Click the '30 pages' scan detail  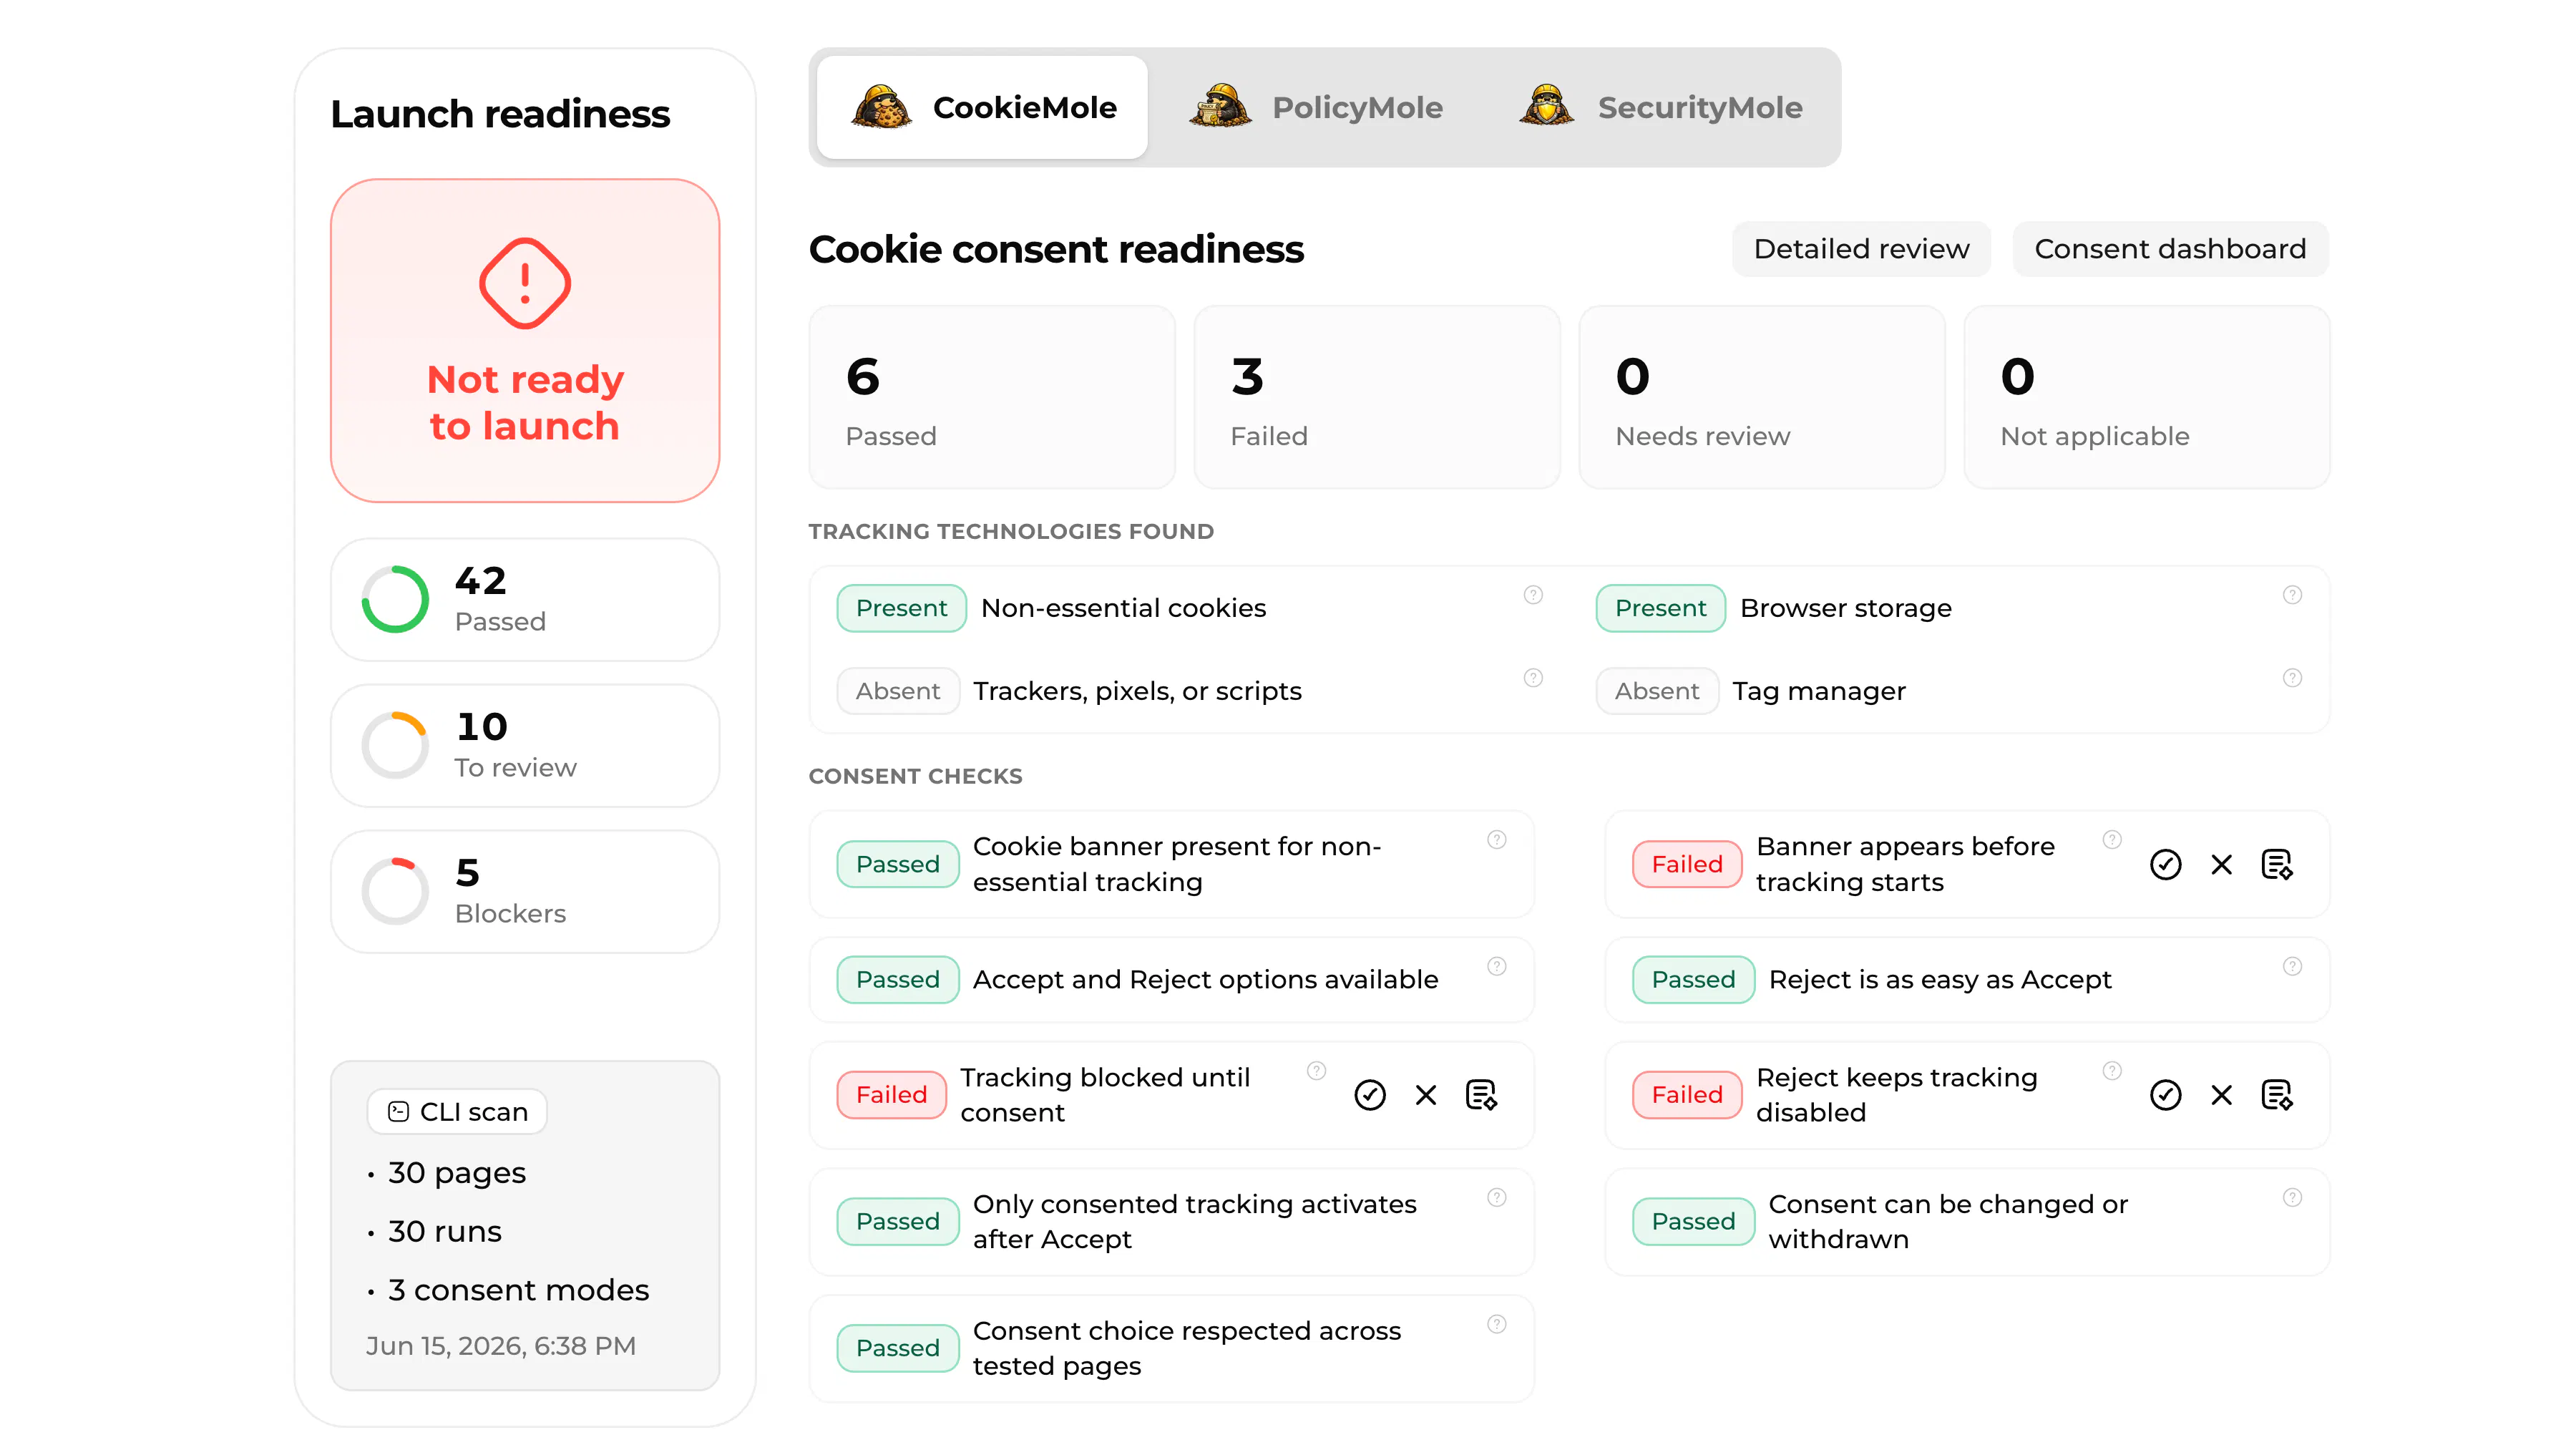pos(457,1174)
